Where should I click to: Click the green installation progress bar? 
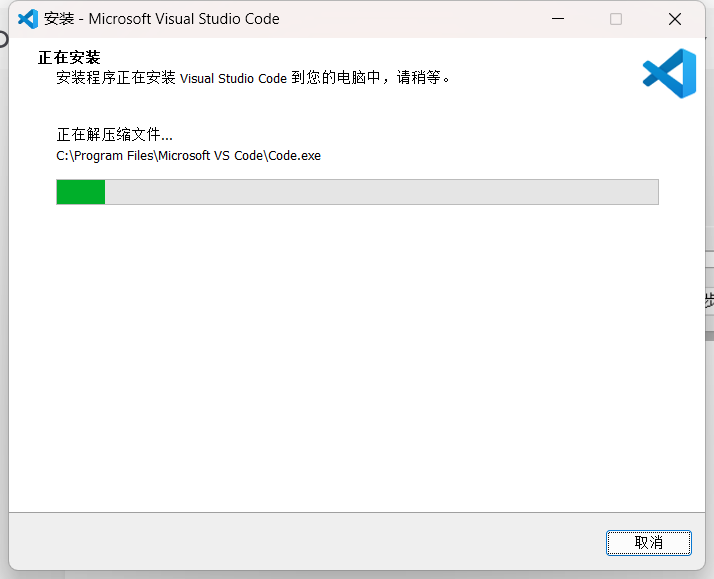pos(357,192)
